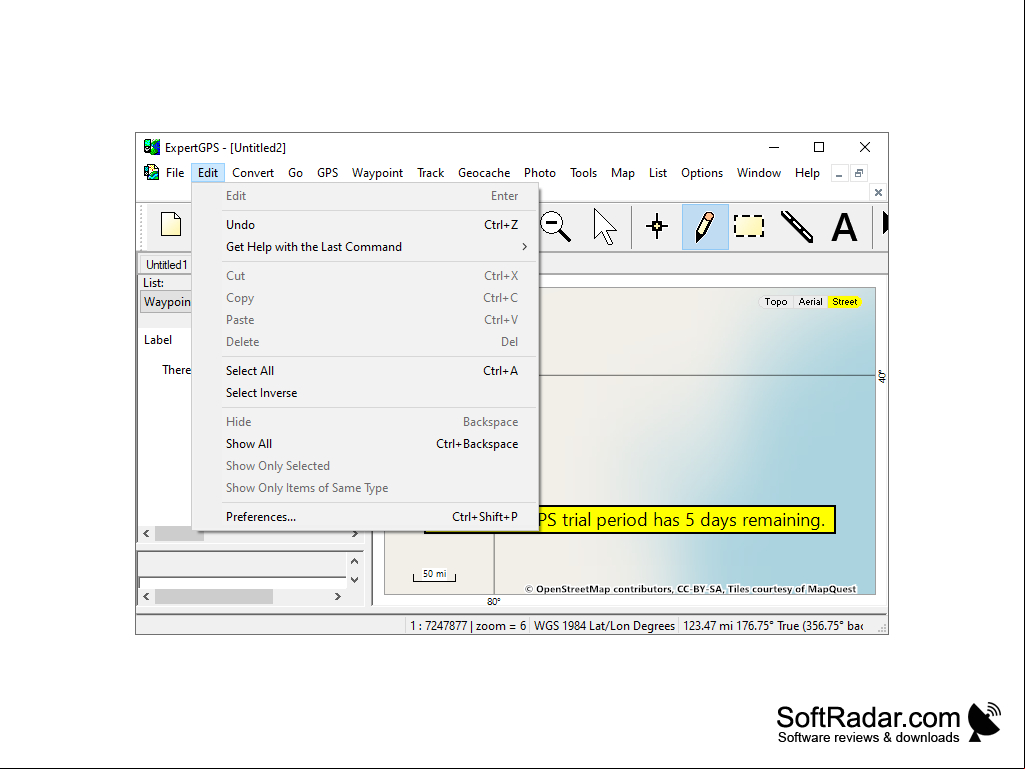Click the ExpertGPS document icon beside File
1025x769 pixels.
152,172
